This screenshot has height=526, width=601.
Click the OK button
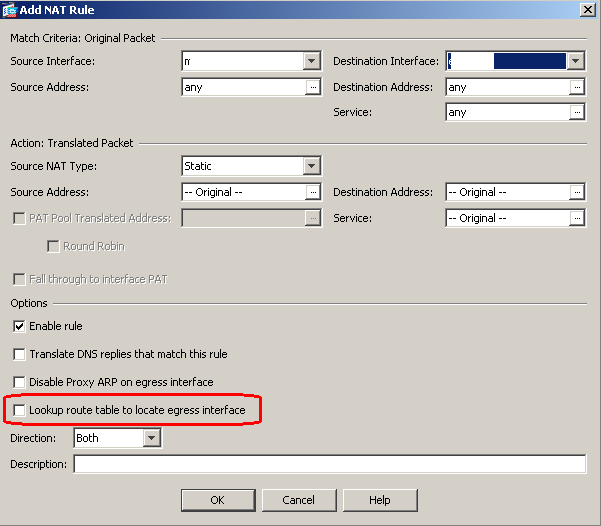click(217, 500)
